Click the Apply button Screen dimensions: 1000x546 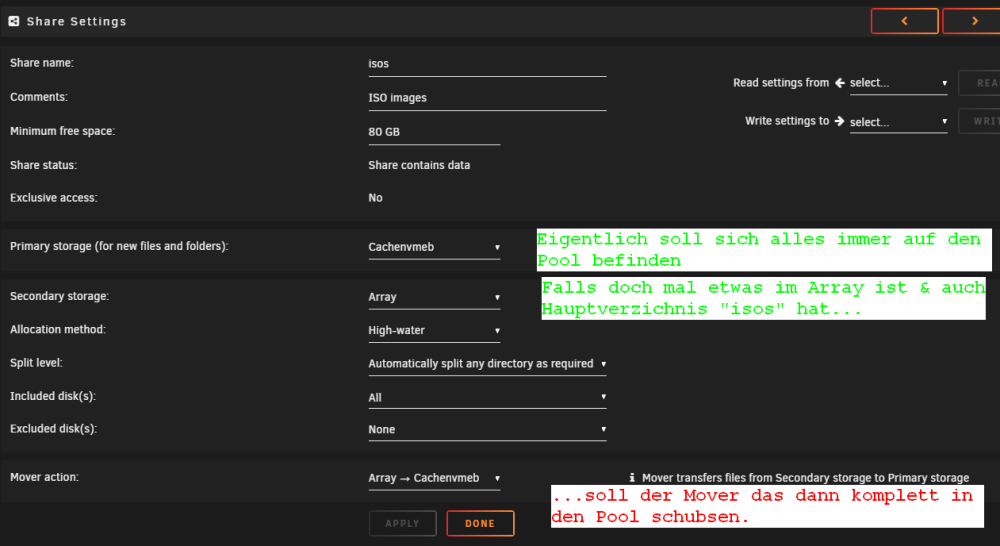pos(402,523)
